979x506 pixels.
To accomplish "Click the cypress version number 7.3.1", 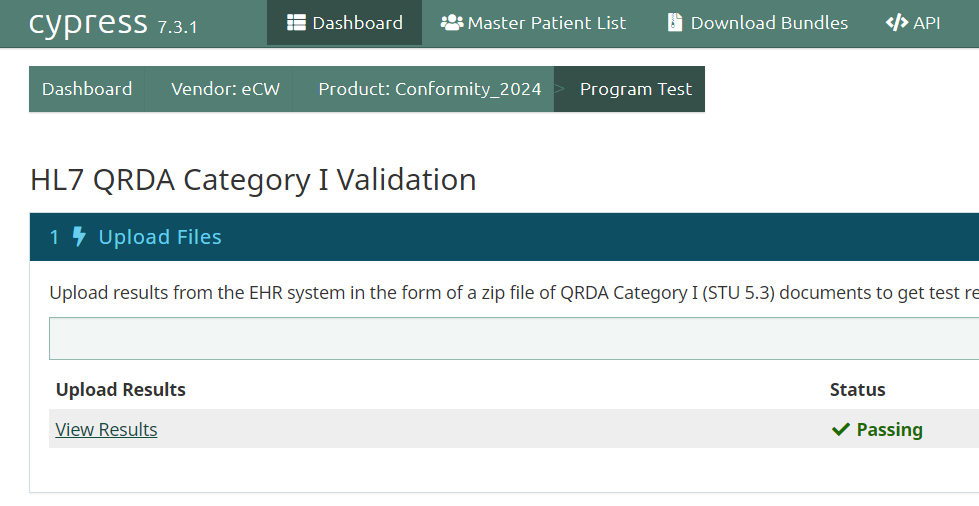I will (177, 27).
